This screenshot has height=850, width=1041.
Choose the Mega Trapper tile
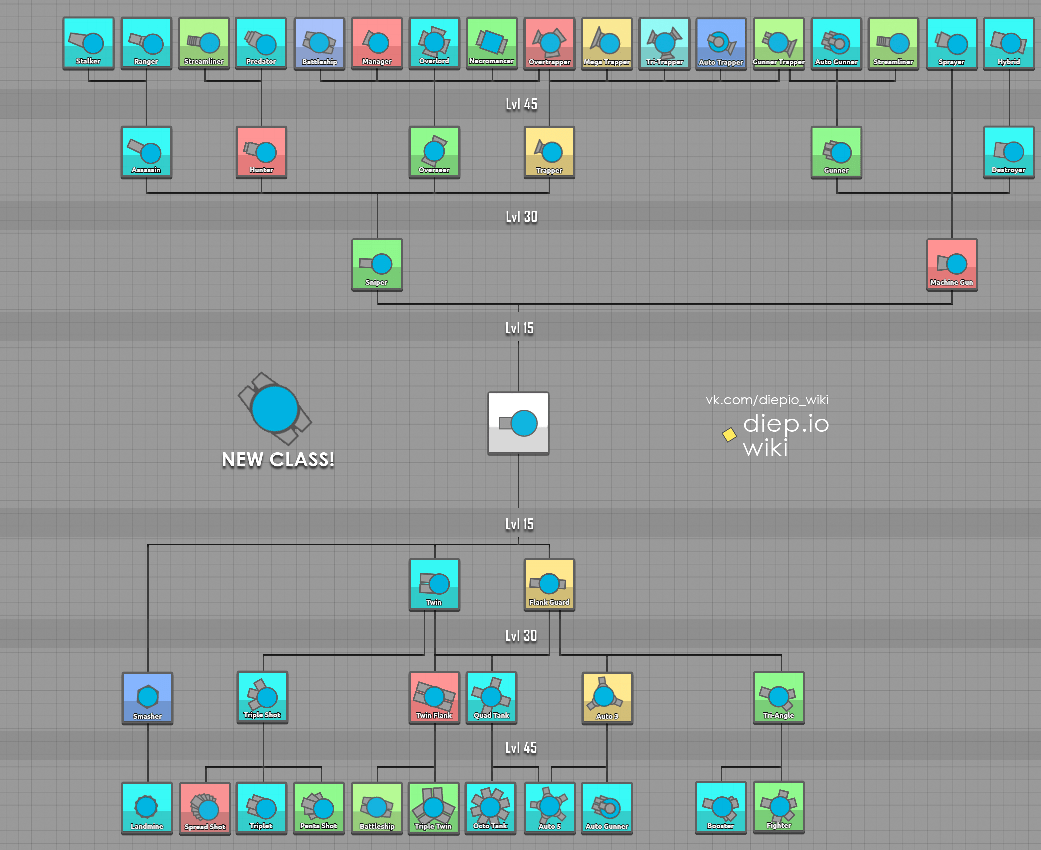607,43
